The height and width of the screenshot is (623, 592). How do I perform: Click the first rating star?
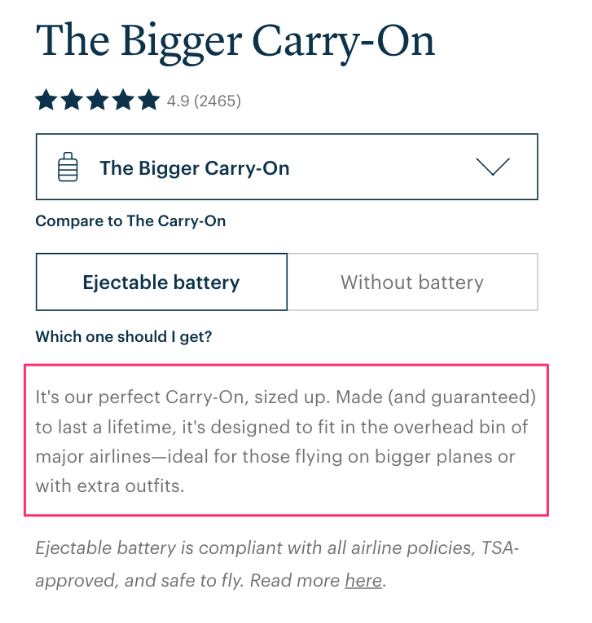(x=46, y=99)
